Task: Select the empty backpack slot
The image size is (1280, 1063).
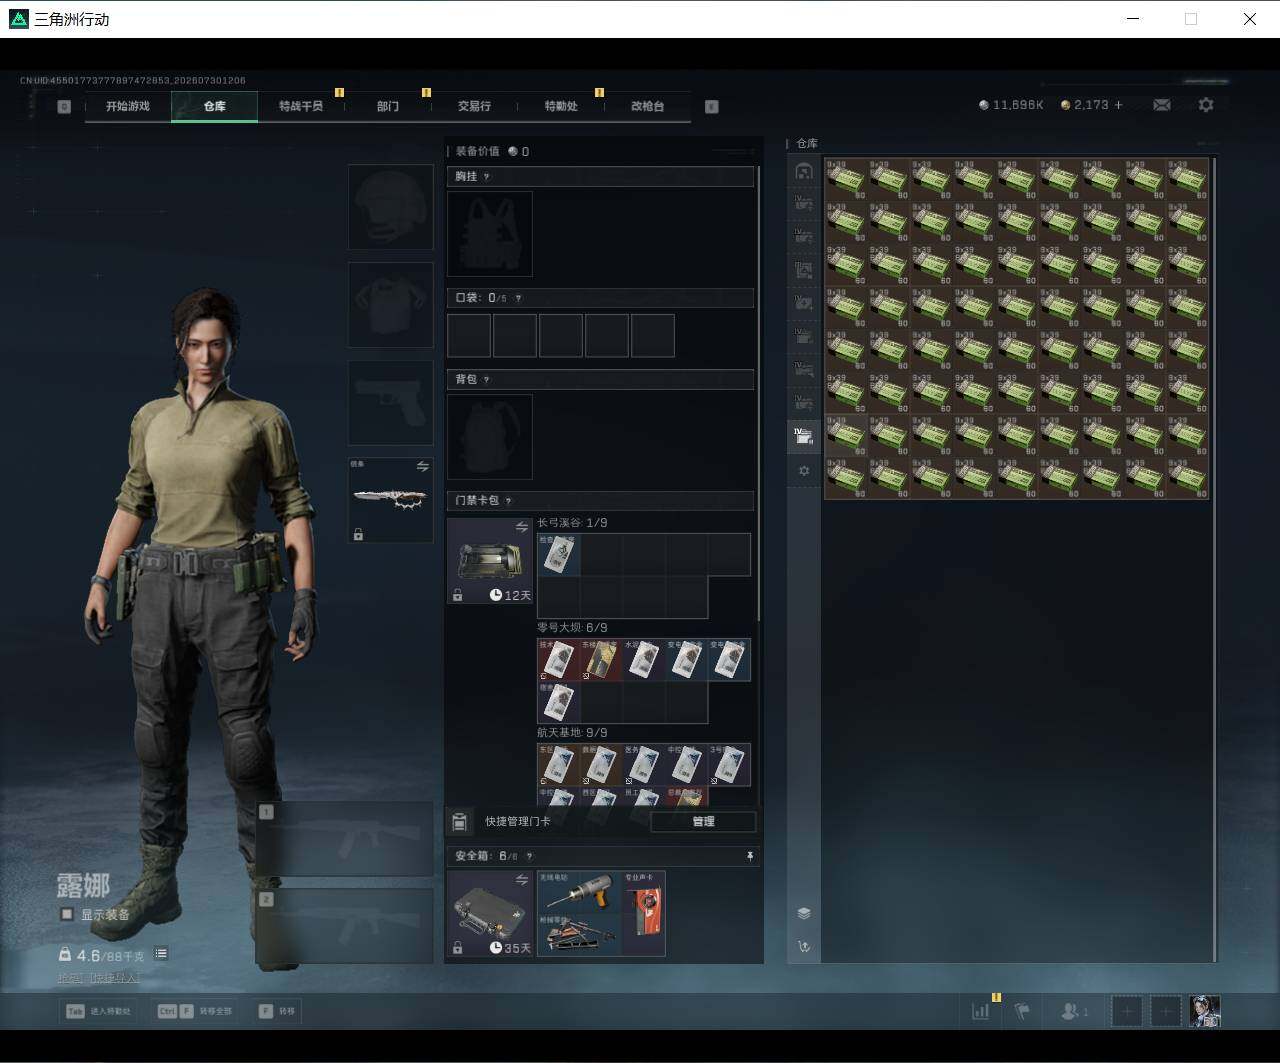Action: click(490, 437)
